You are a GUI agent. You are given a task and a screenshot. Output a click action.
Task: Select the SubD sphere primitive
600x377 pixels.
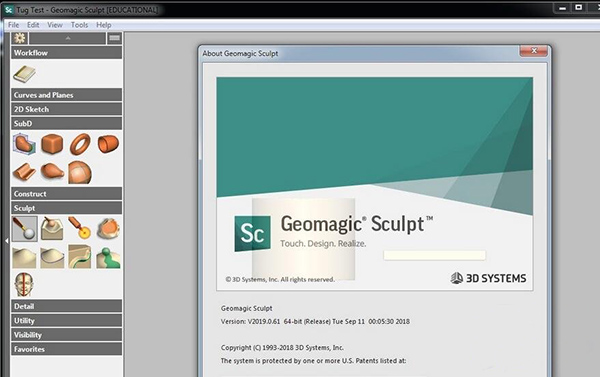pos(80,172)
